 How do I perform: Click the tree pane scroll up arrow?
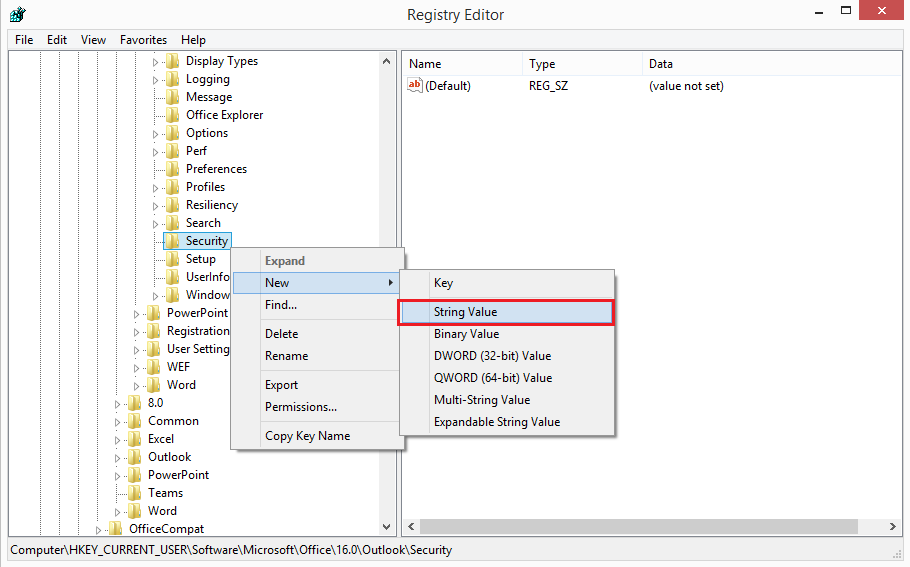click(387, 61)
